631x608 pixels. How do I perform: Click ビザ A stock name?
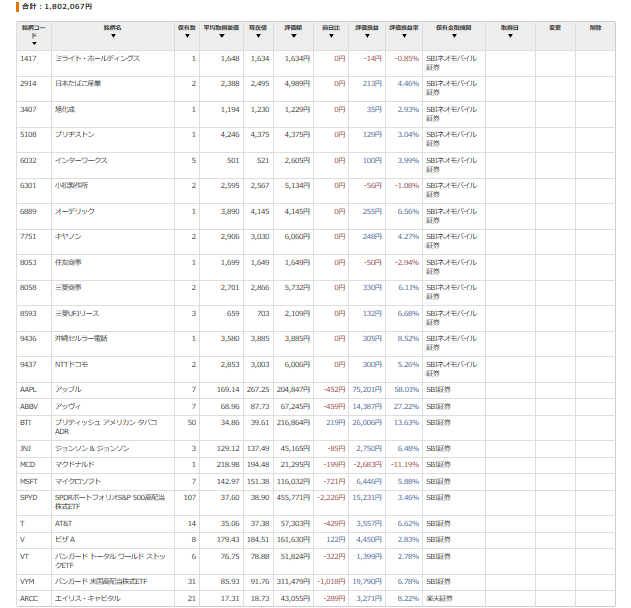pos(65,540)
